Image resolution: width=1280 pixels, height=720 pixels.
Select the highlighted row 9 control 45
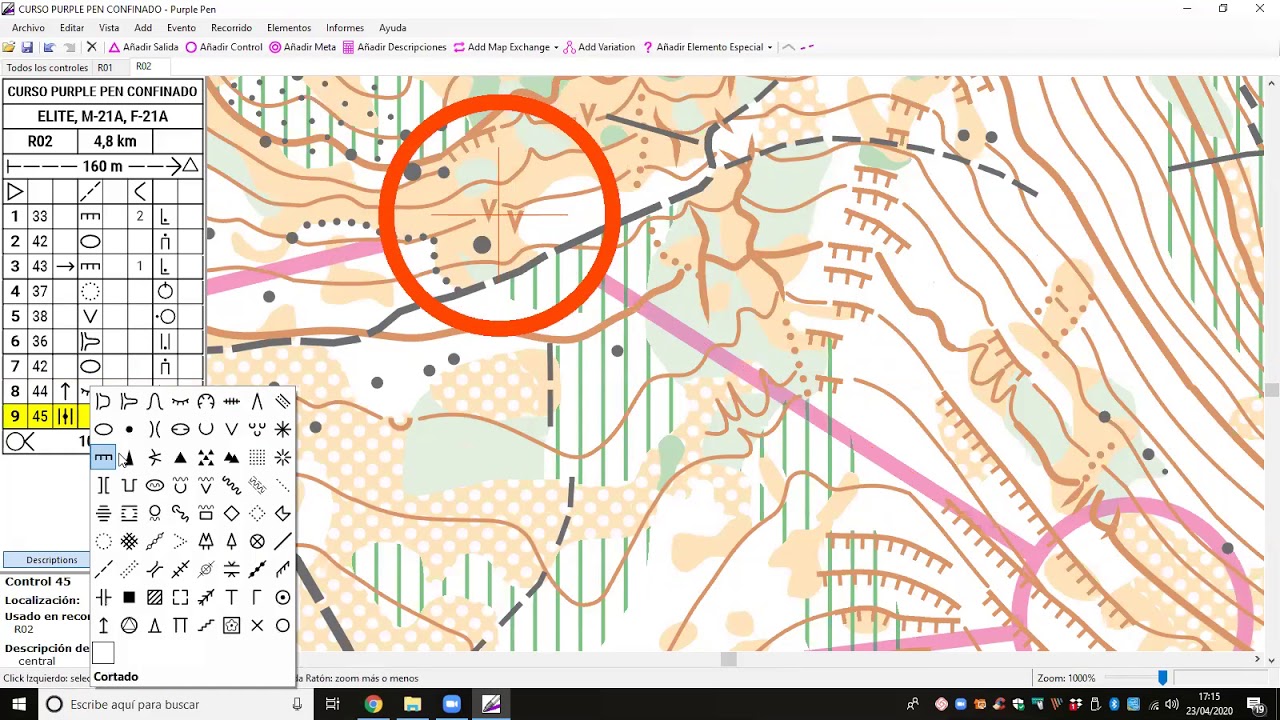[40, 416]
